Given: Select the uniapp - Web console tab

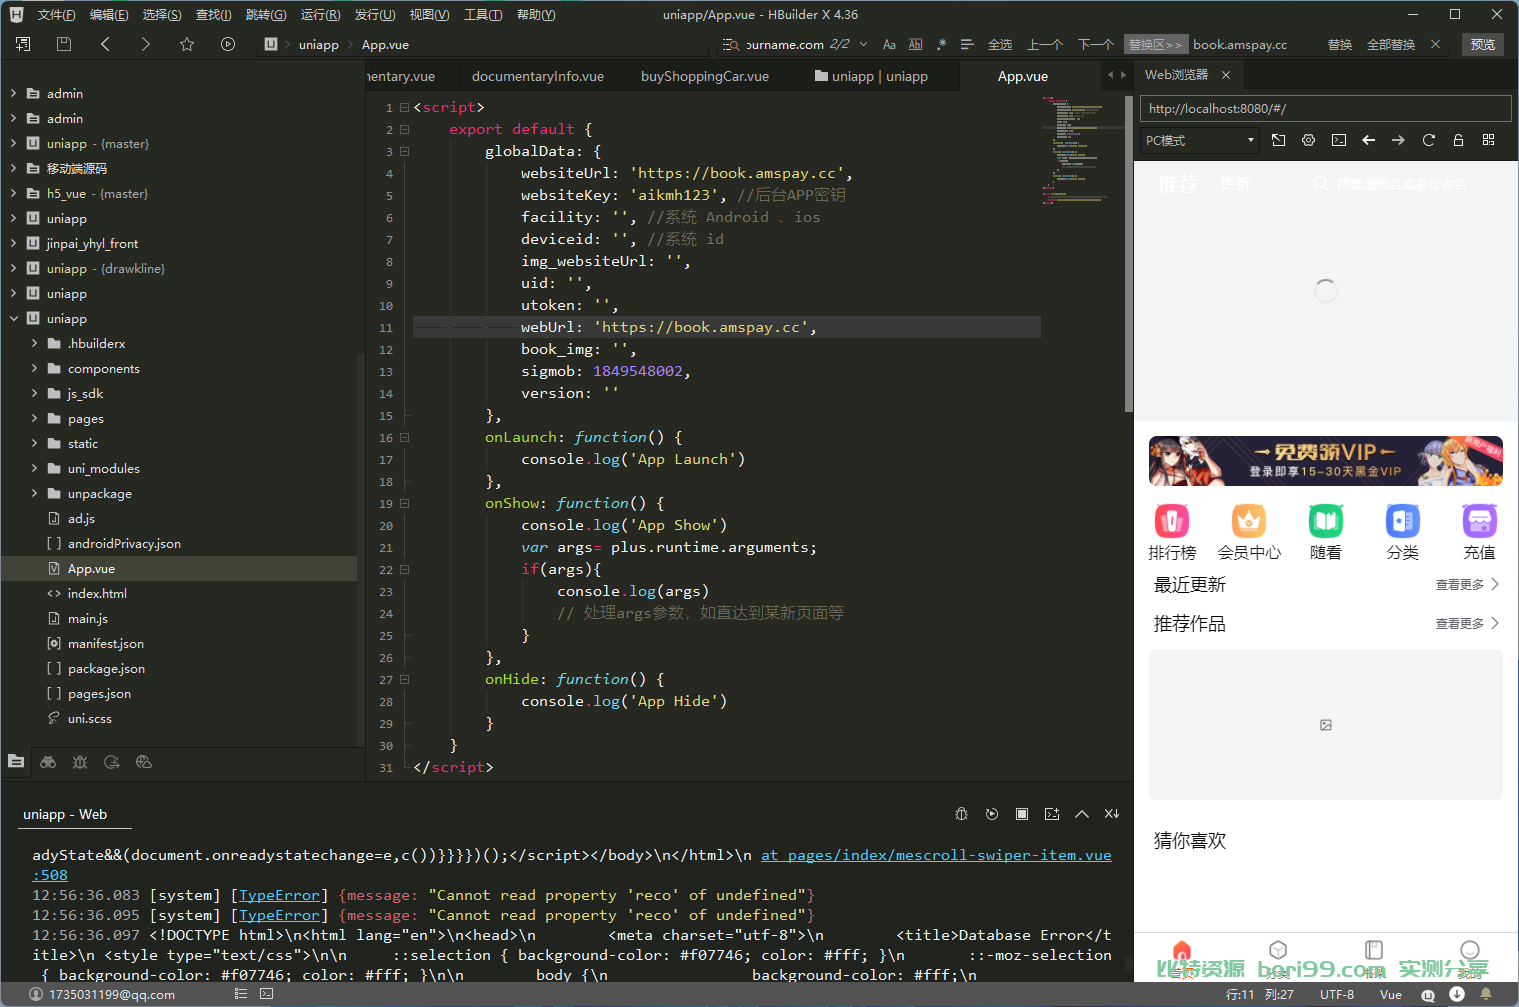Looking at the screenshot, I should [65, 814].
